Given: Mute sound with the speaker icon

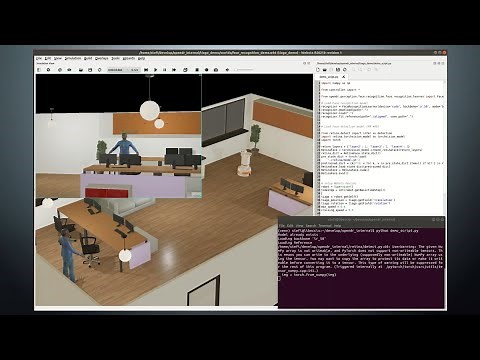Looking at the screenshot, I should (x=227, y=70).
